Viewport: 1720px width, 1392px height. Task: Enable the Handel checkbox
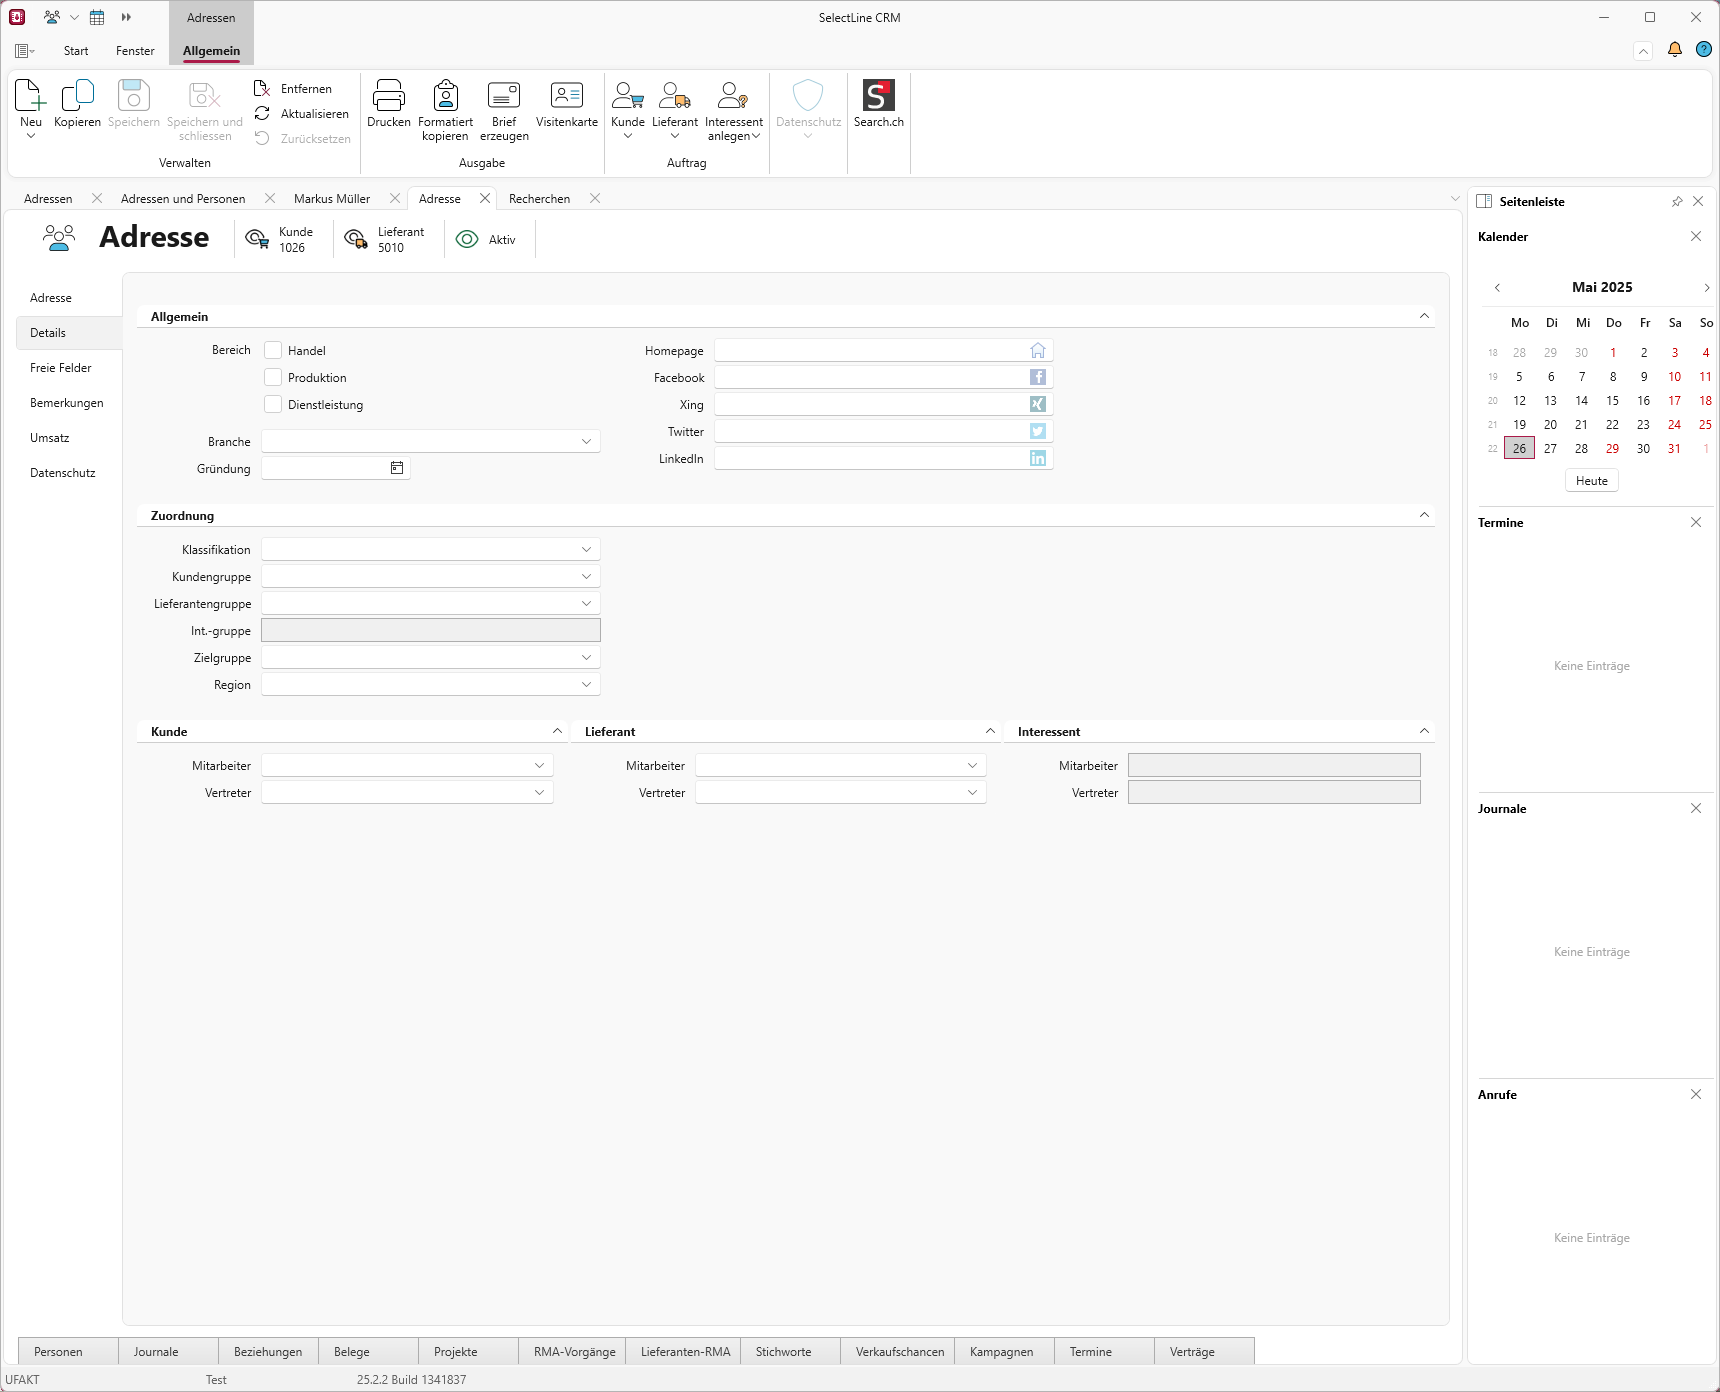(273, 350)
